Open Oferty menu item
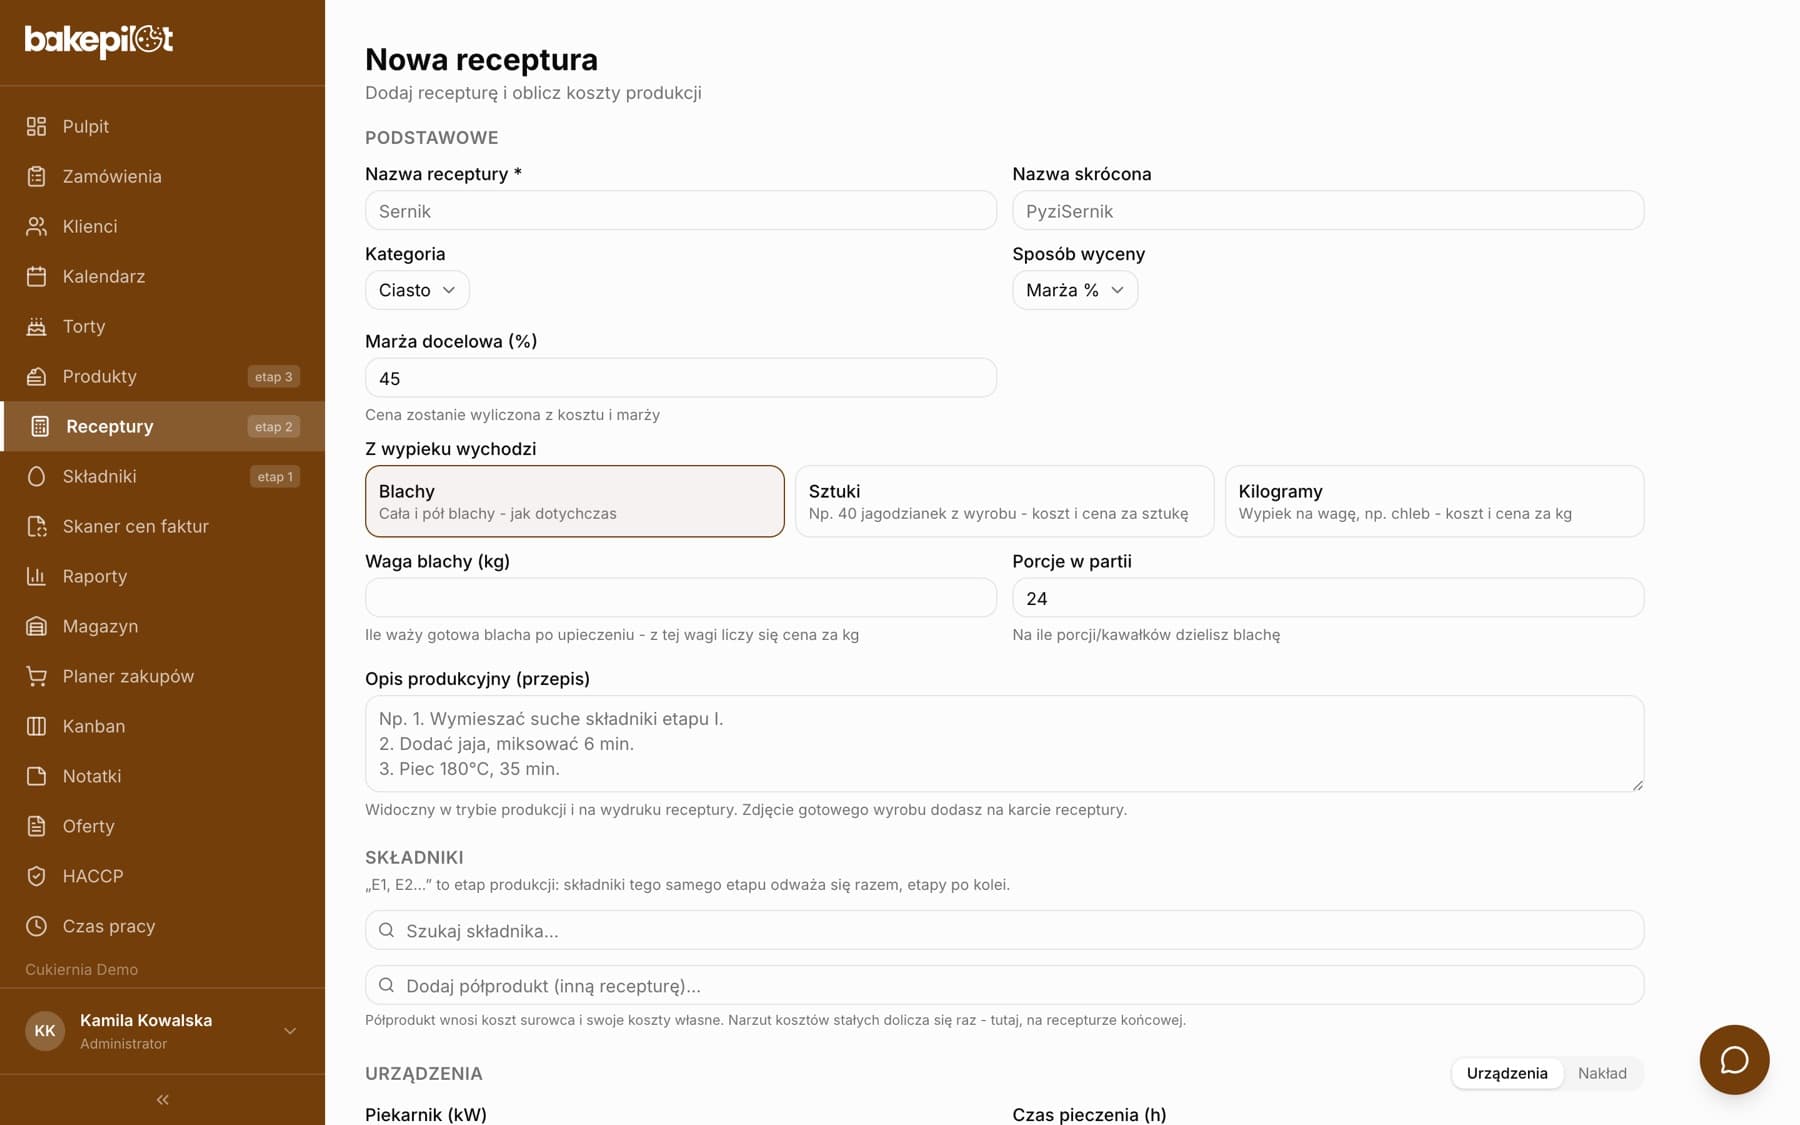 coord(163,826)
